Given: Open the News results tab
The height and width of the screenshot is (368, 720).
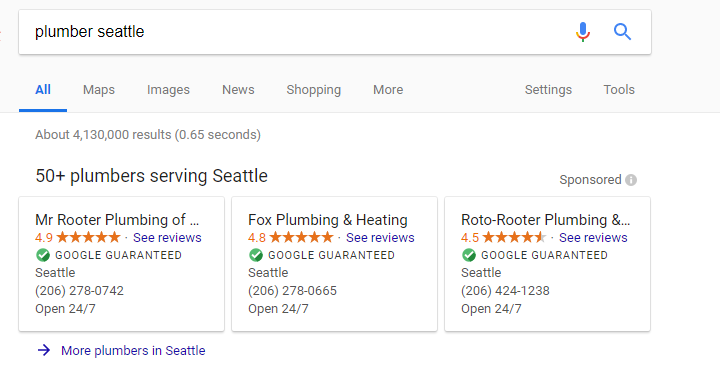Looking at the screenshot, I should [238, 90].
